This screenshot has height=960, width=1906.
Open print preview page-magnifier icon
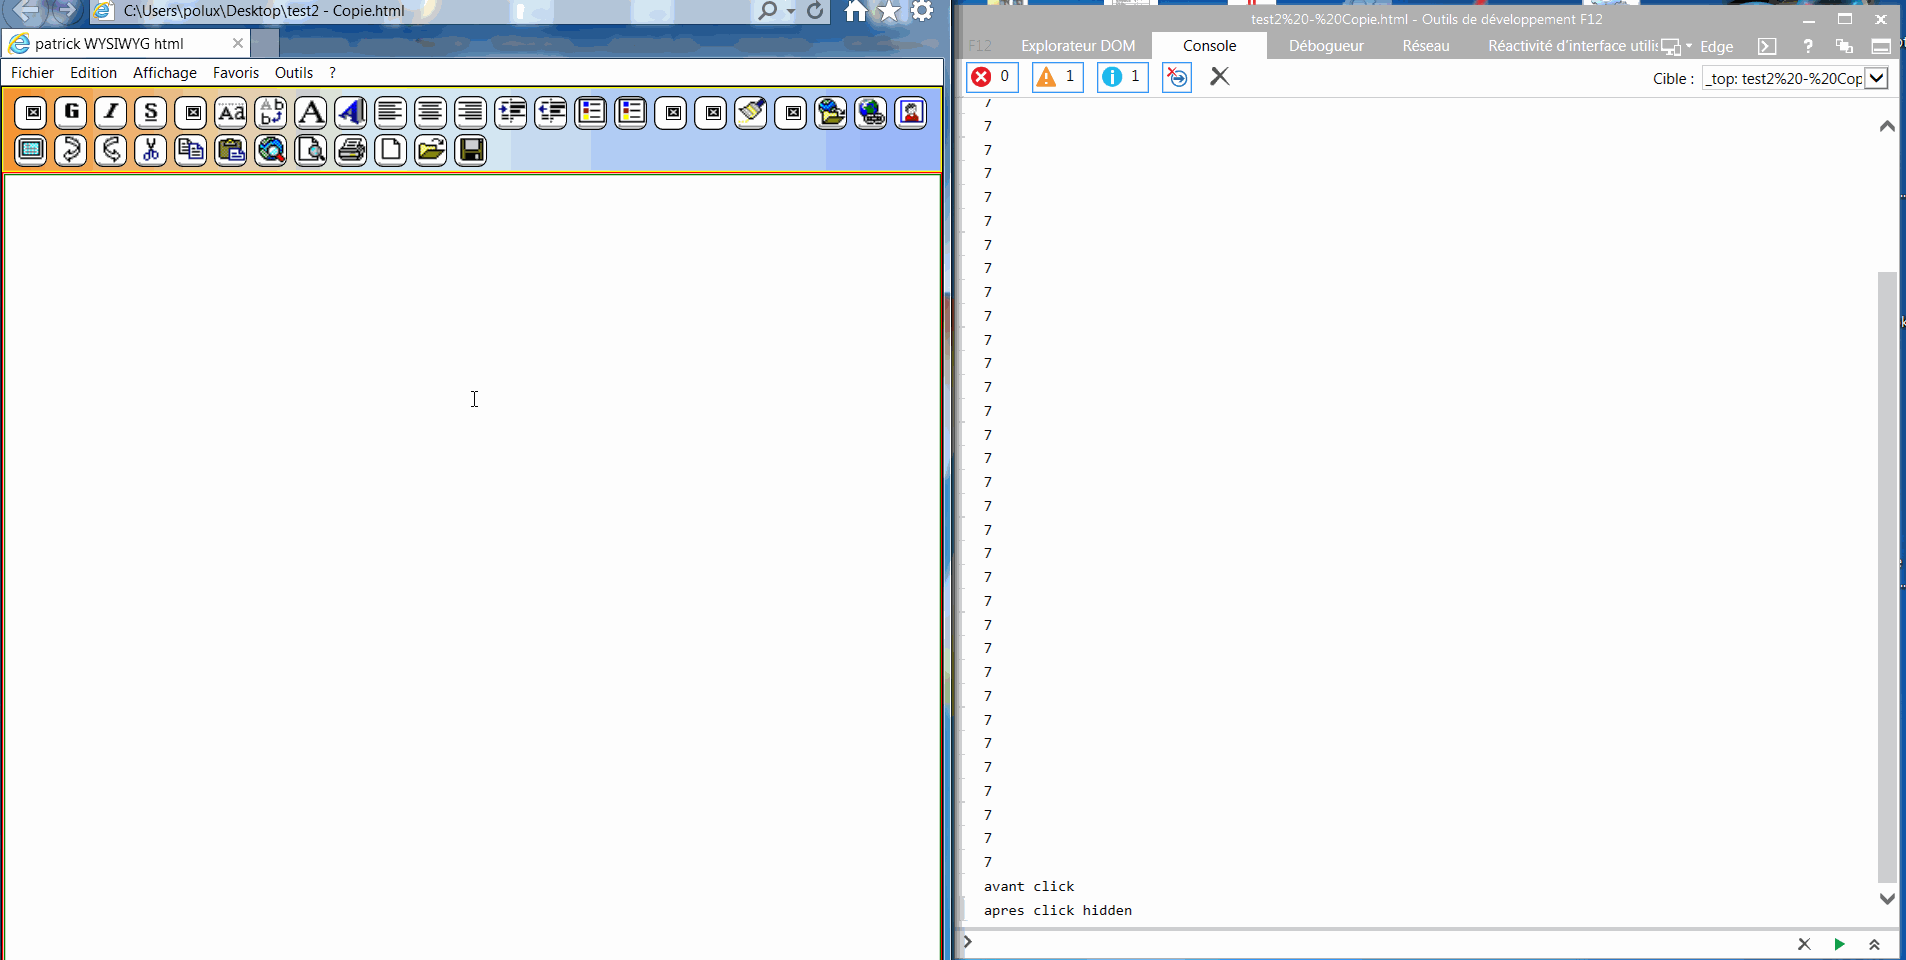(x=311, y=150)
